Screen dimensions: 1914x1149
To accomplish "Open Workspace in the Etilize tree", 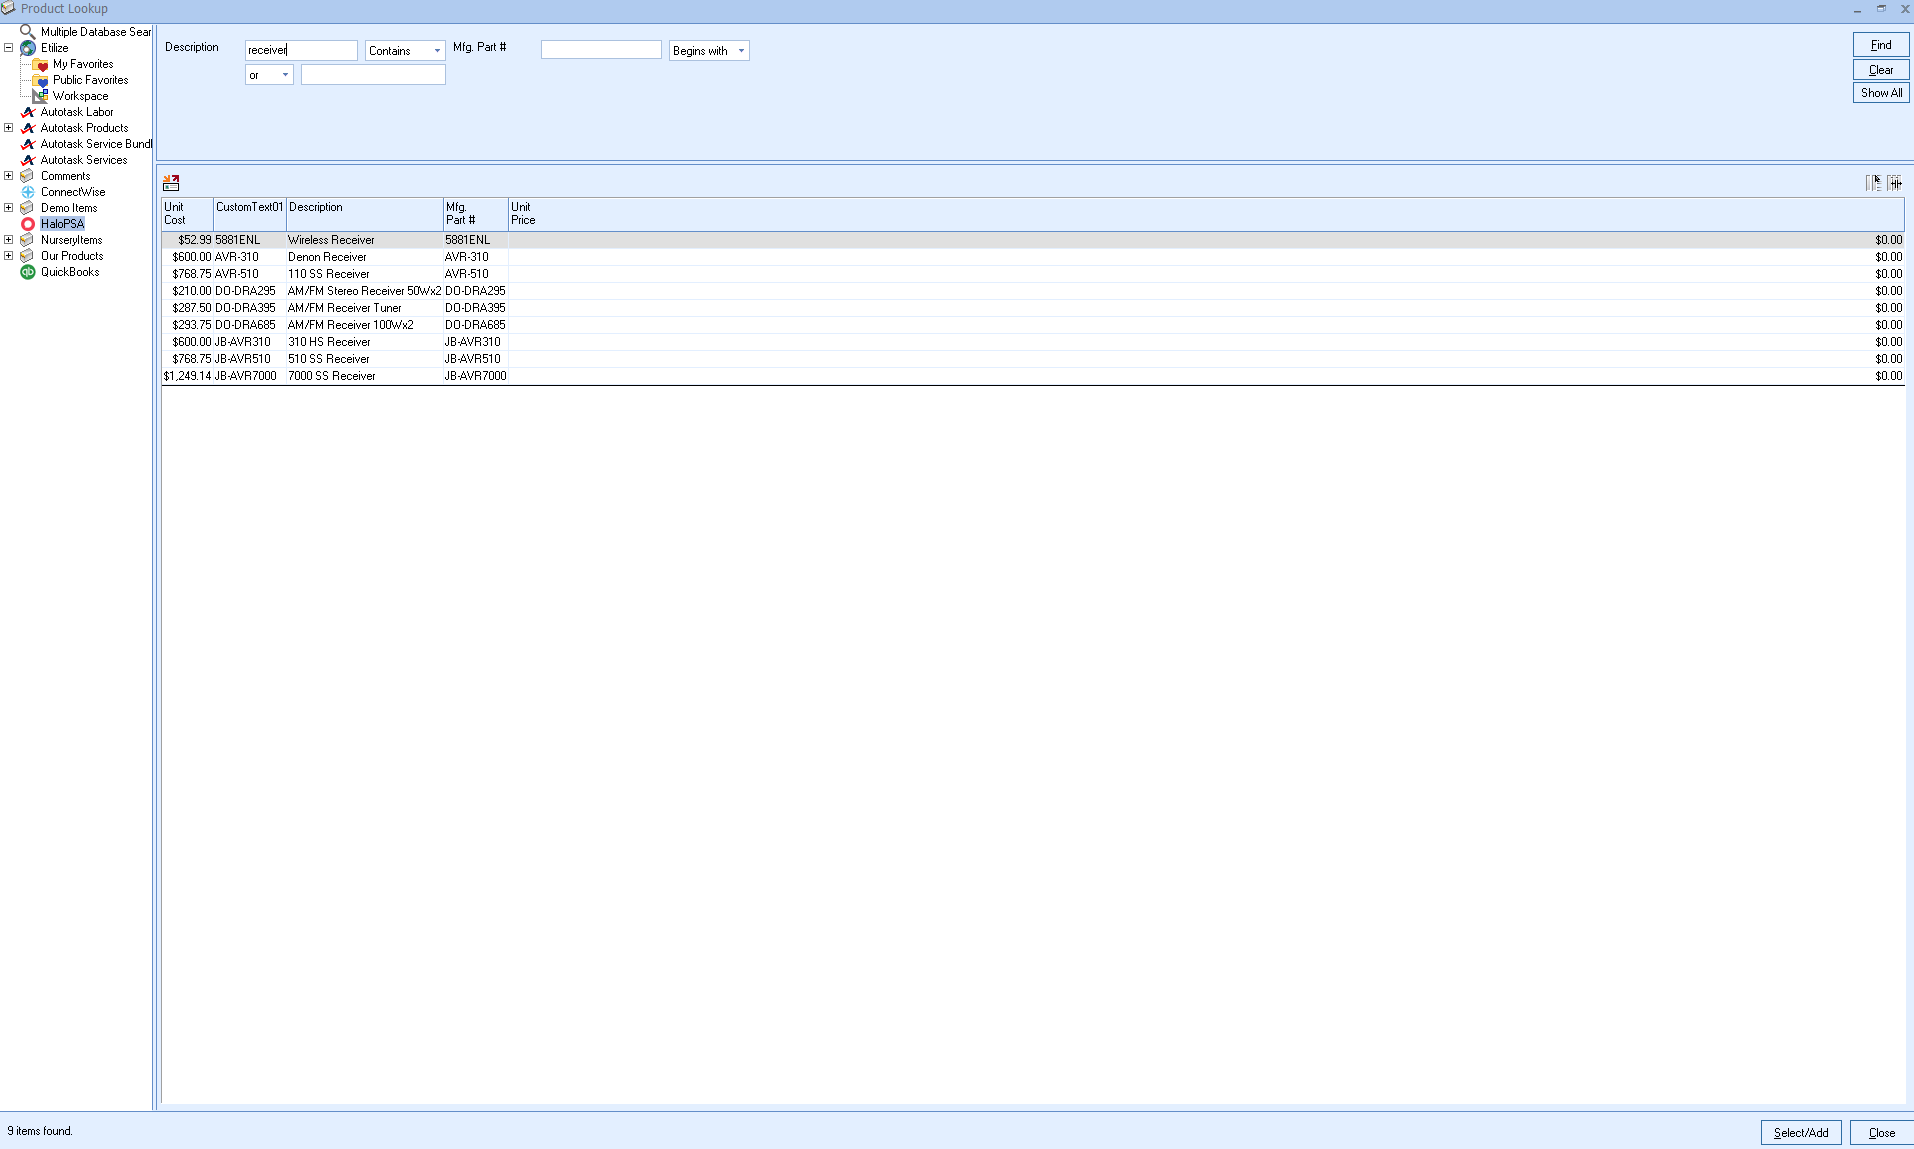I will [80, 96].
